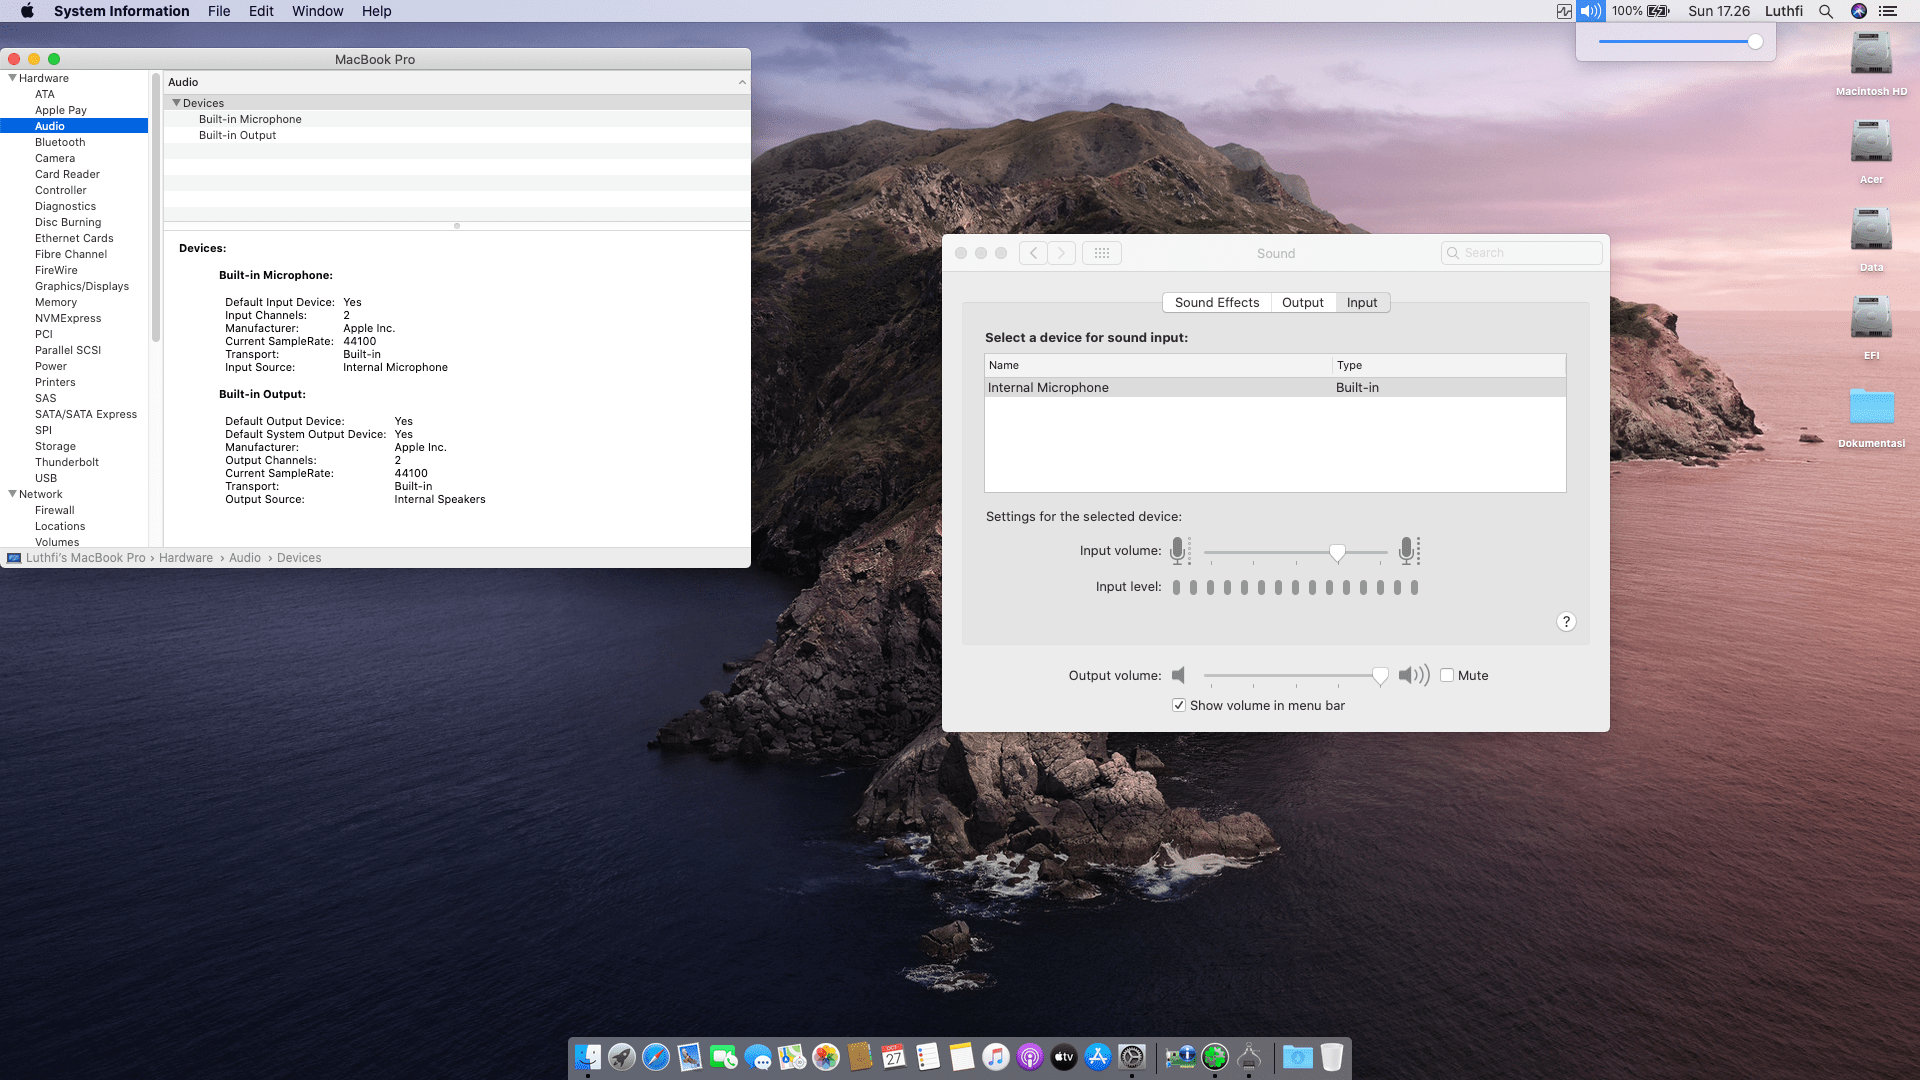Click the left speaker icon next to output volume
This screenshot has width=1920, height=1080.
(x=1179, y=675)
